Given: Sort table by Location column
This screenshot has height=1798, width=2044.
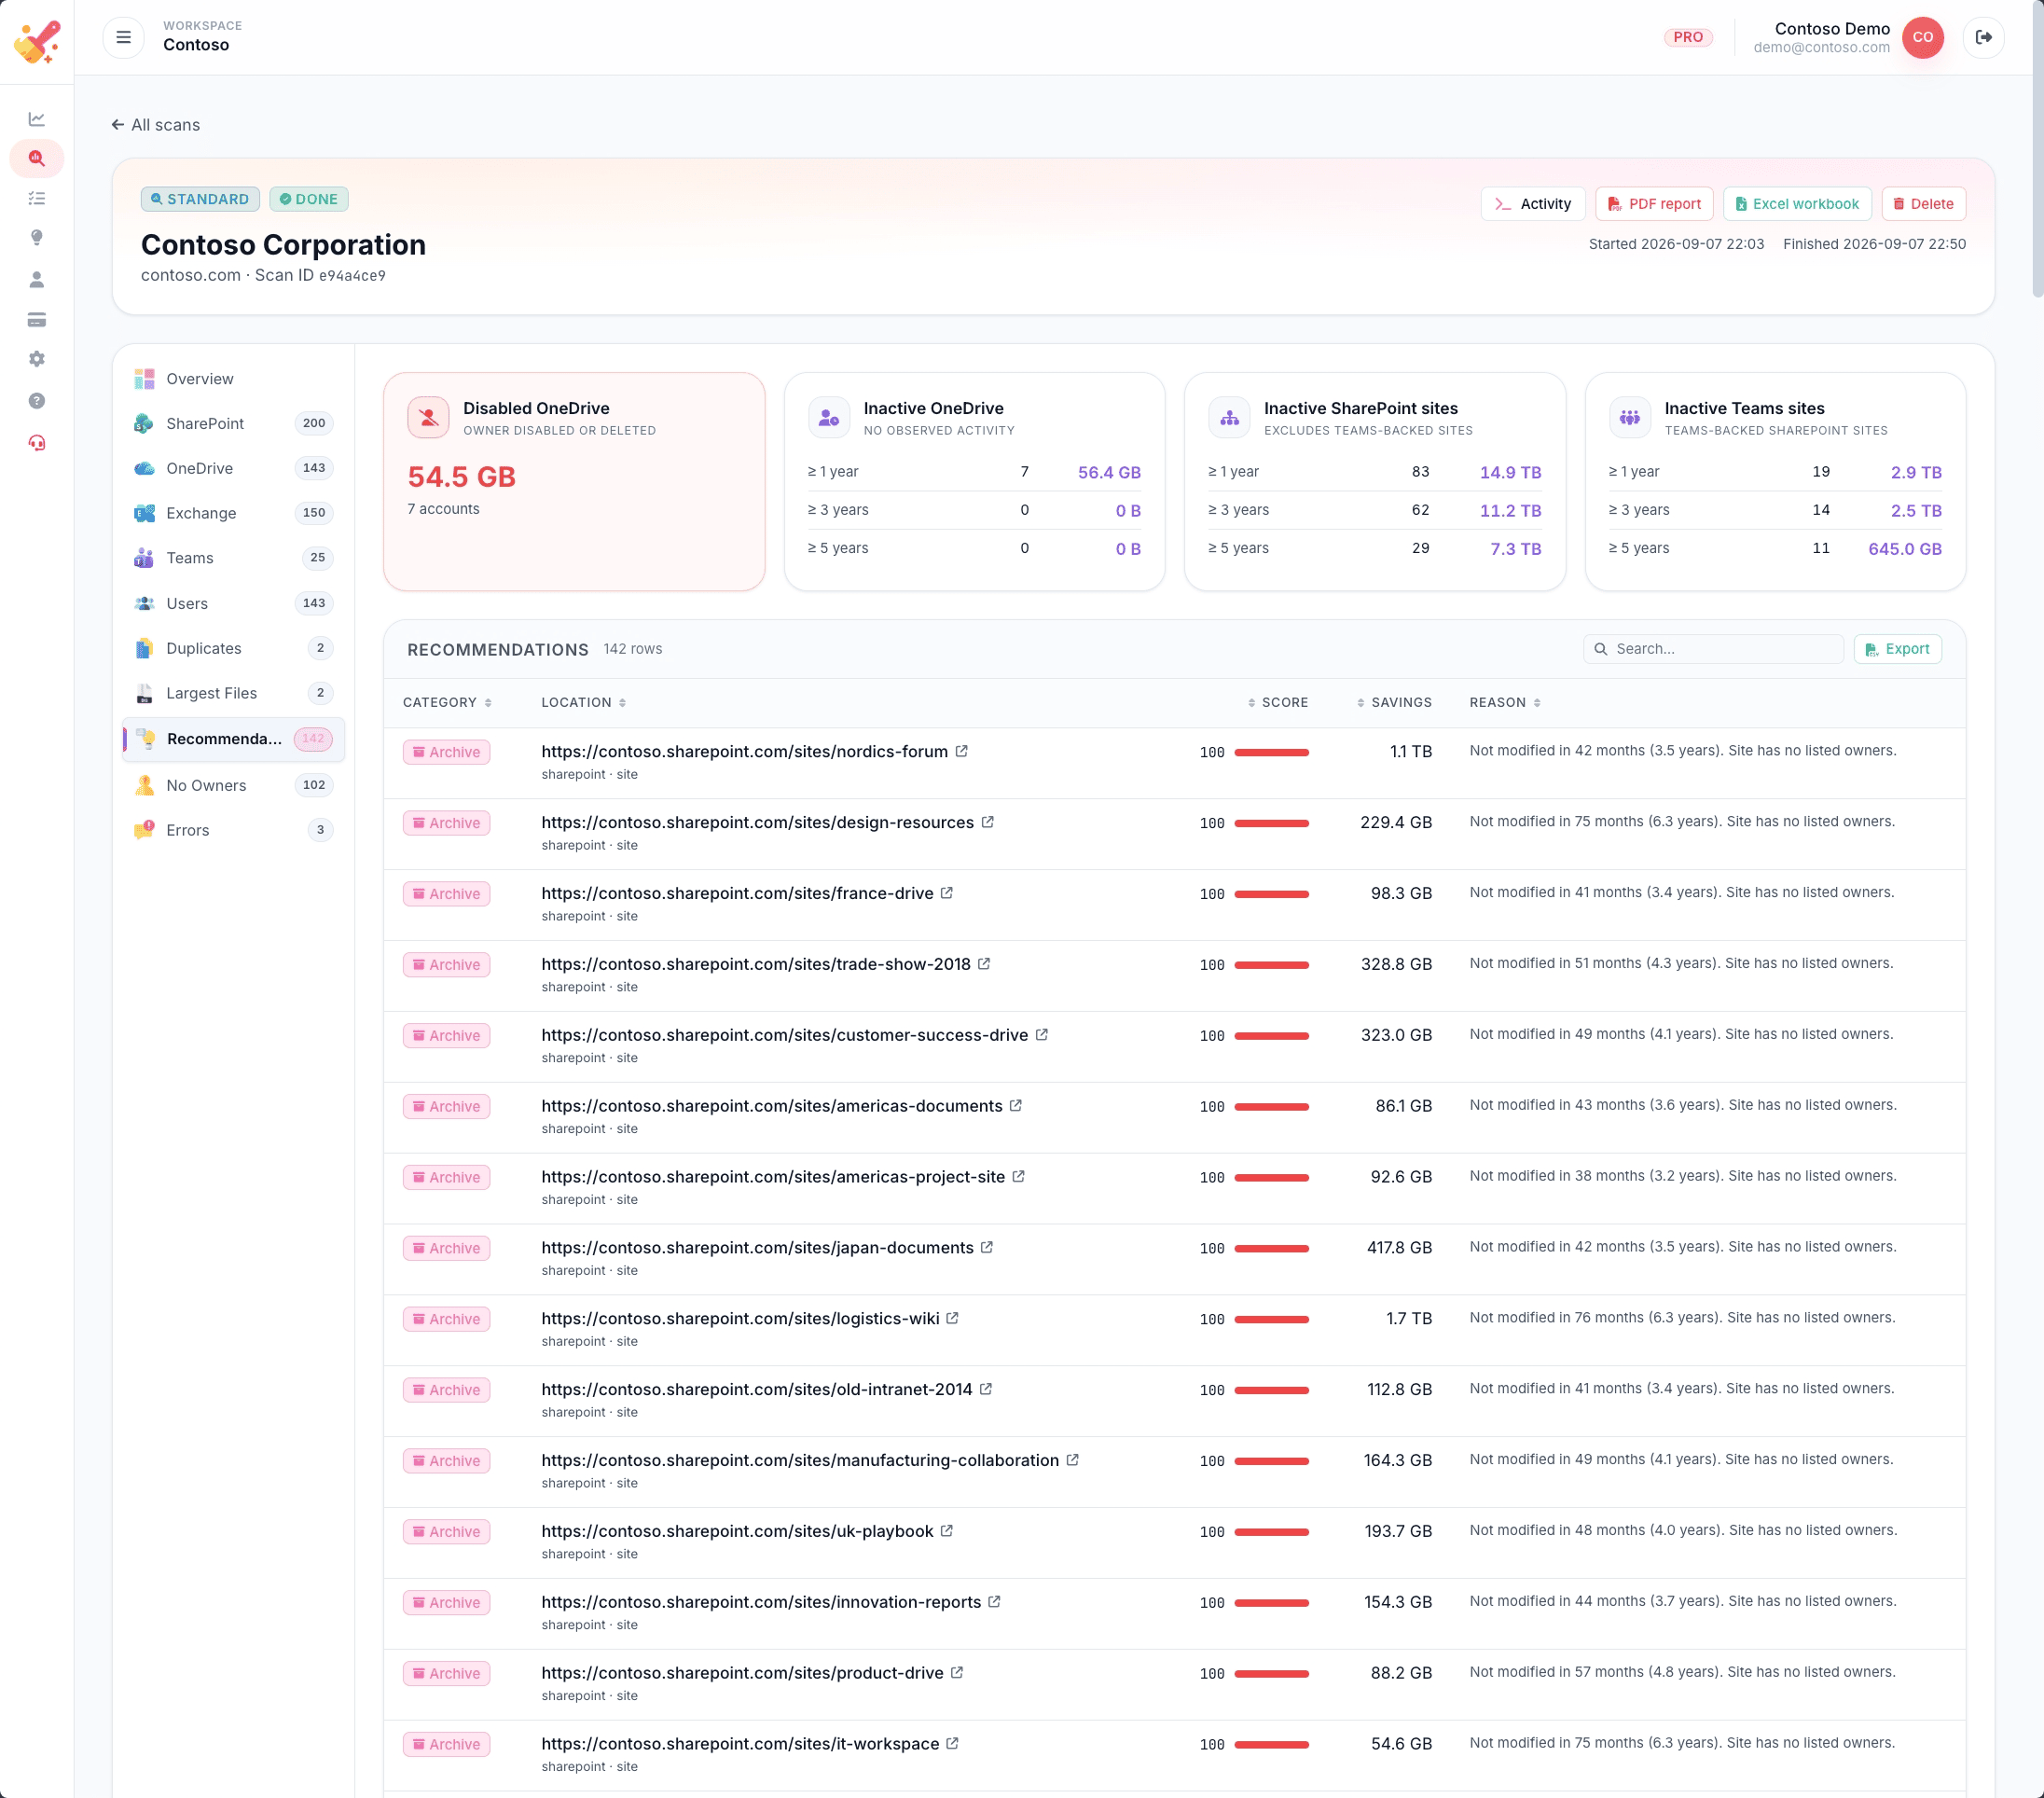Looking at the screenshot, I should pos(584,703).
